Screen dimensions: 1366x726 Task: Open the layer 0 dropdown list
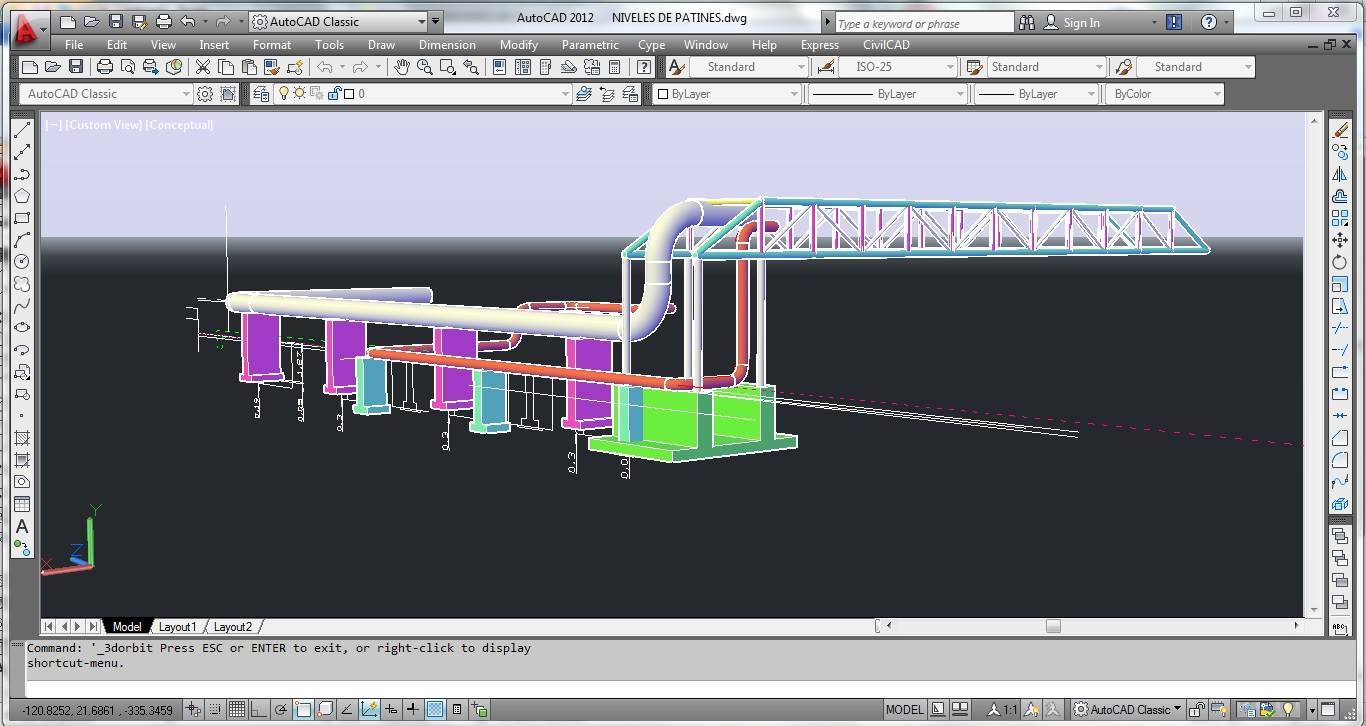(x=564, y=94)
